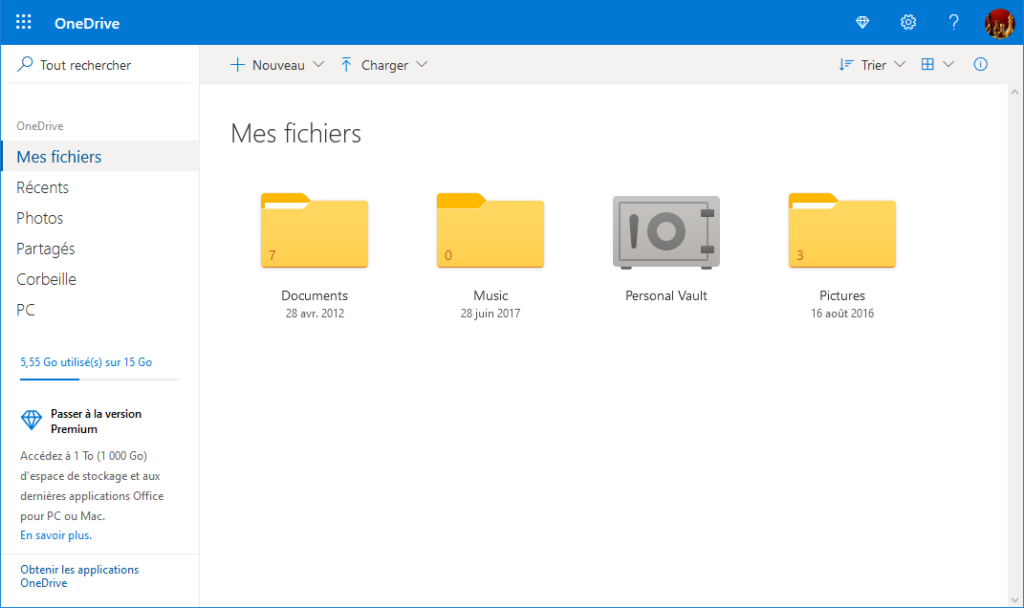Click the Trier button label
Screen dimensions: 1024x608
(874, 65)
